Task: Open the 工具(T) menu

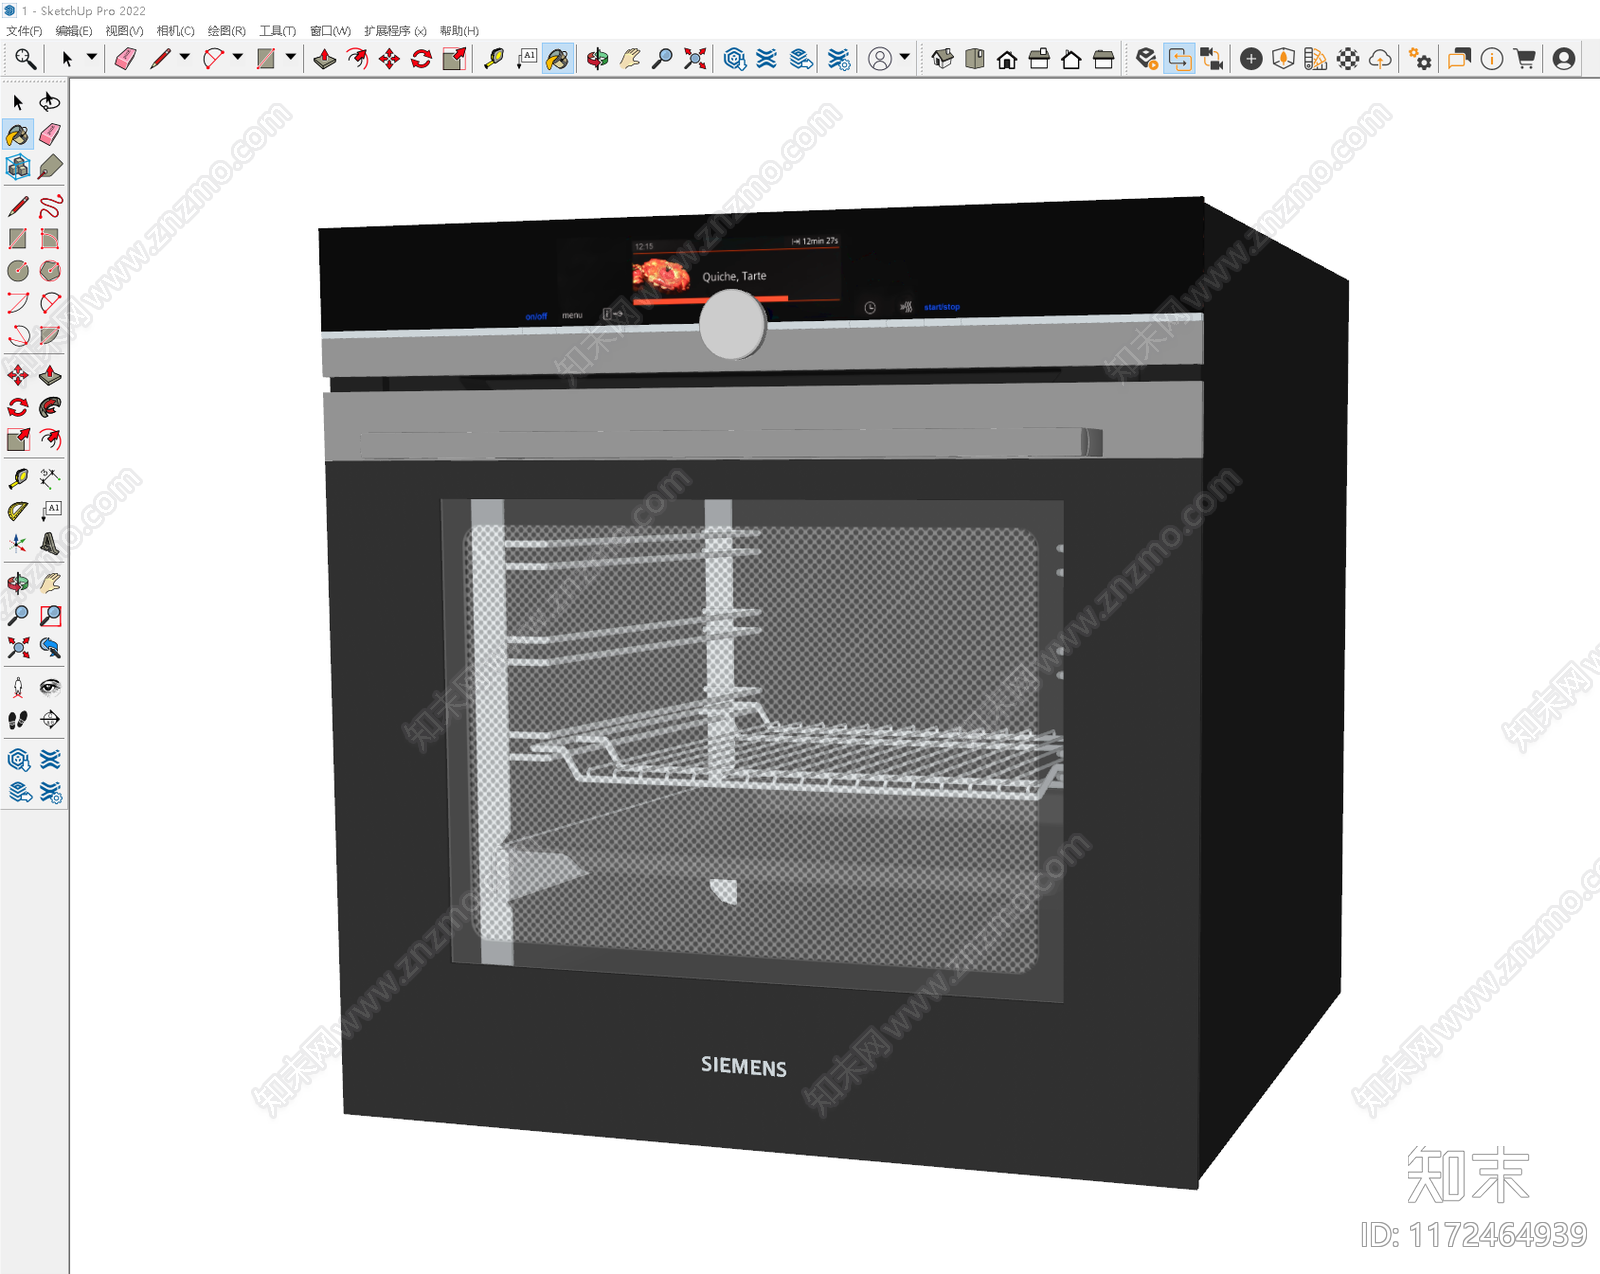Action: pyautogui.click(x=277, y=31)
